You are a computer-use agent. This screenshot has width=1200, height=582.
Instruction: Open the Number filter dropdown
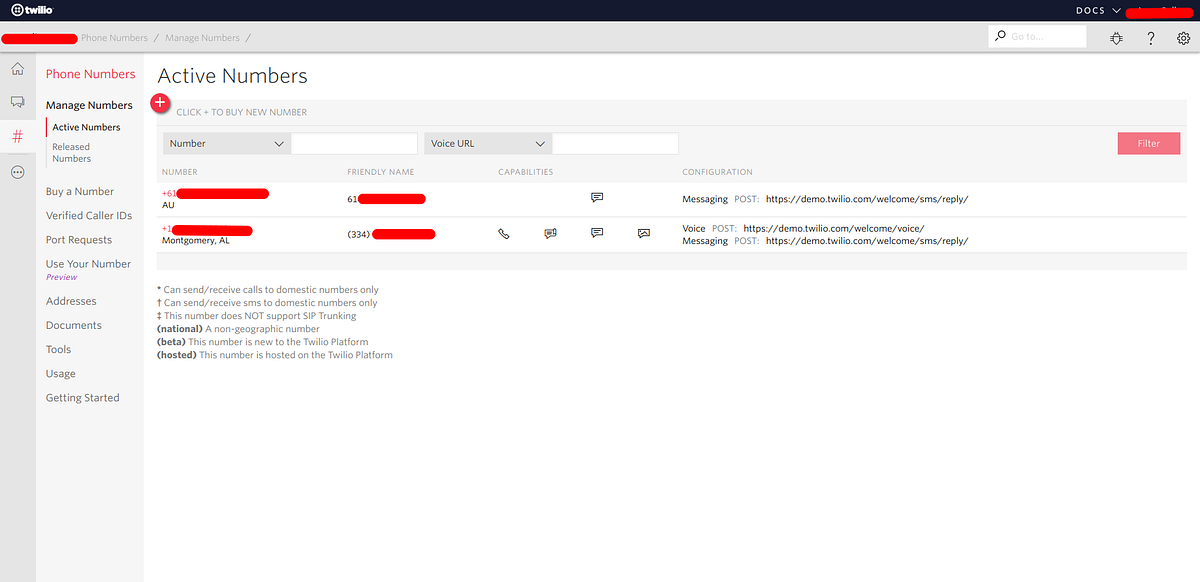226,143
